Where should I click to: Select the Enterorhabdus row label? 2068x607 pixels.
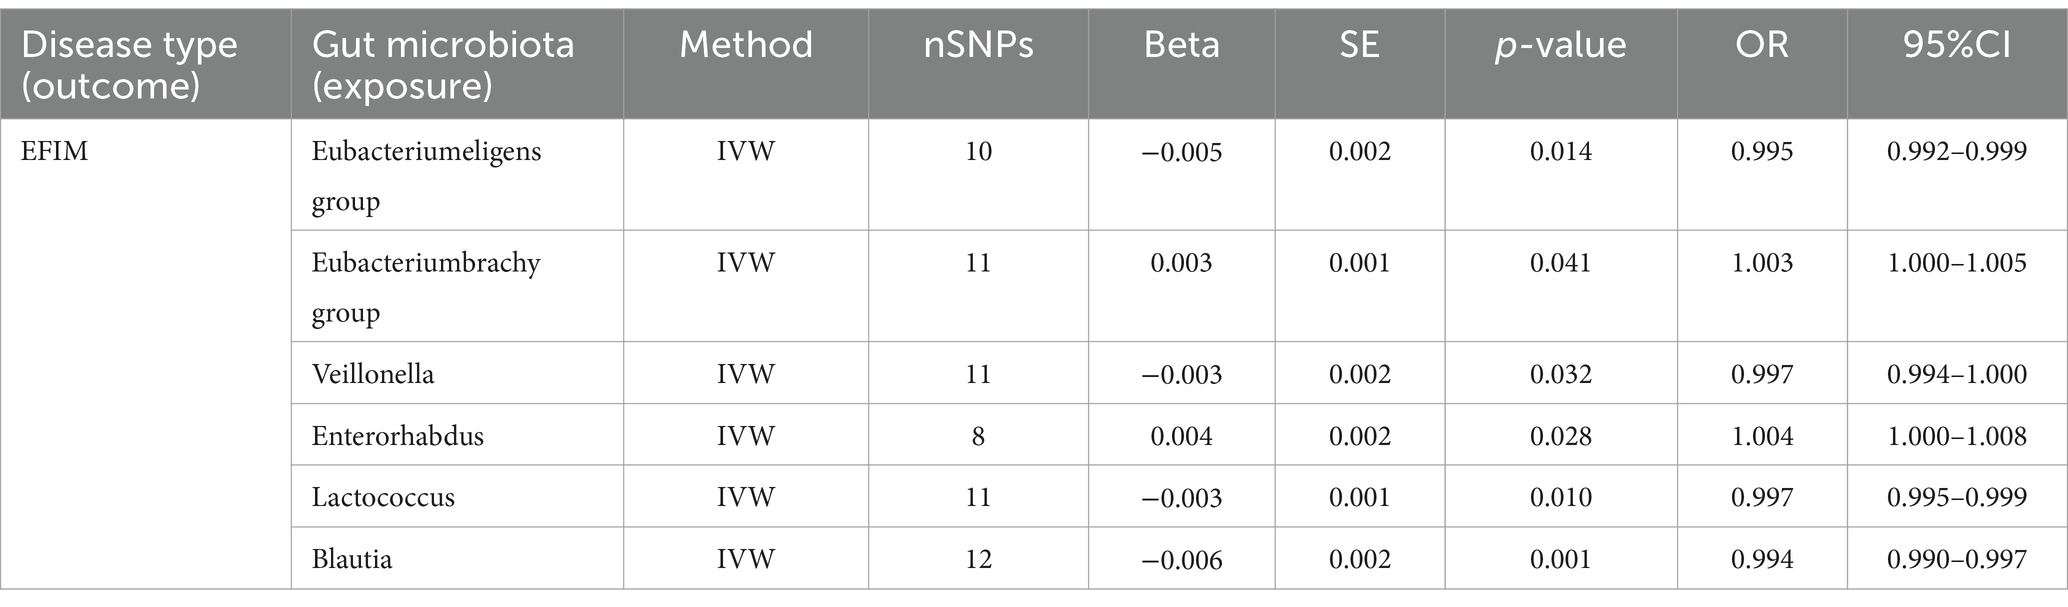coord(397,436)
